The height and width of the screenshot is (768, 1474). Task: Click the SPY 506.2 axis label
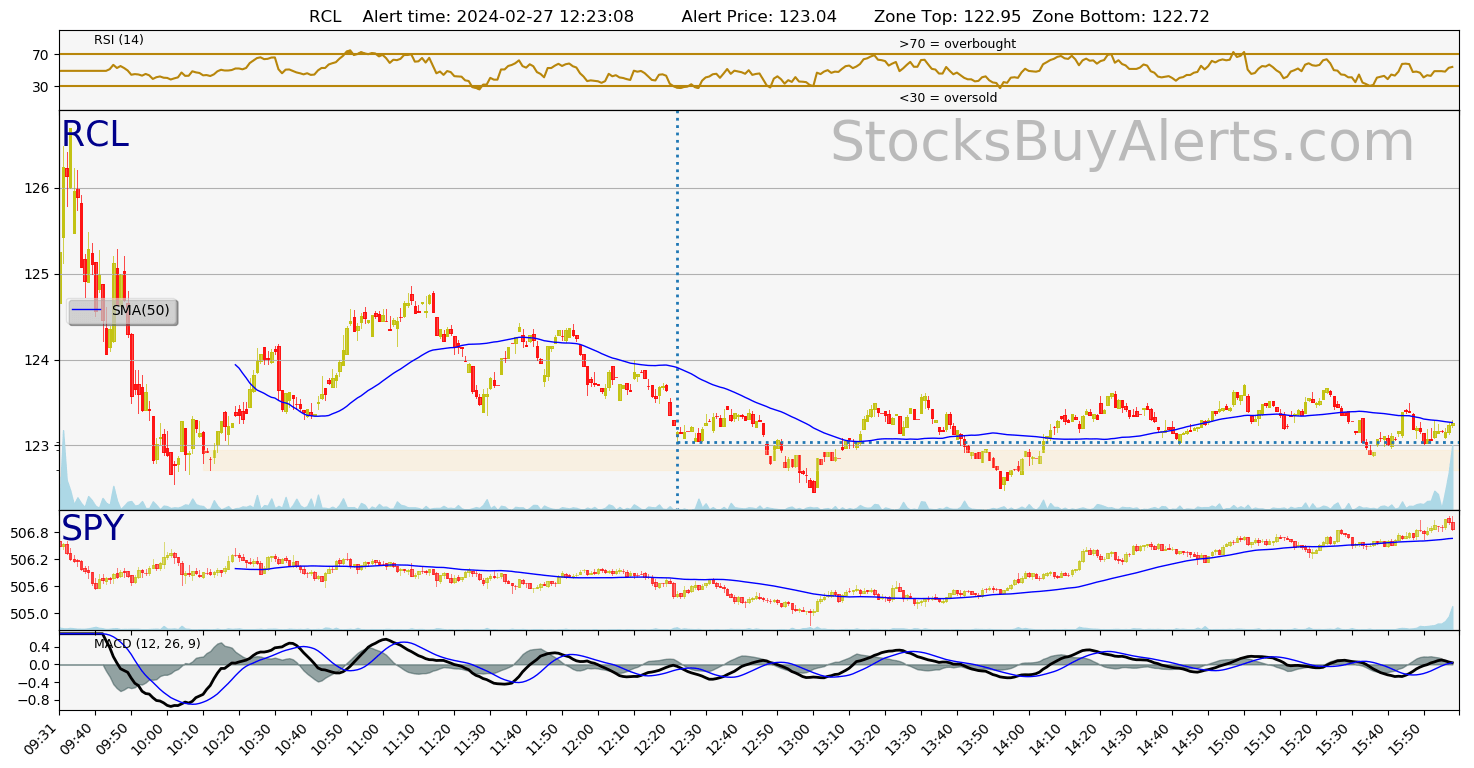tap(30, 560)
